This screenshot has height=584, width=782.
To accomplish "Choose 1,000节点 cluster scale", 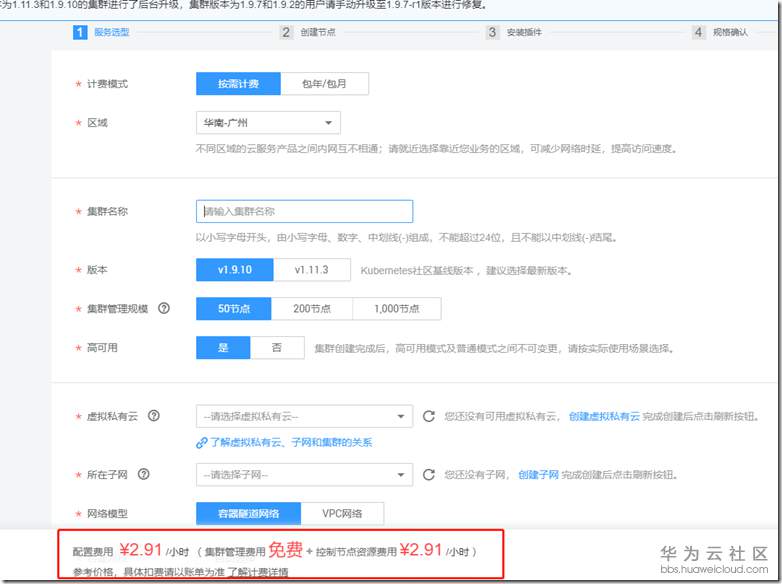I will click(x=397, y=309).
